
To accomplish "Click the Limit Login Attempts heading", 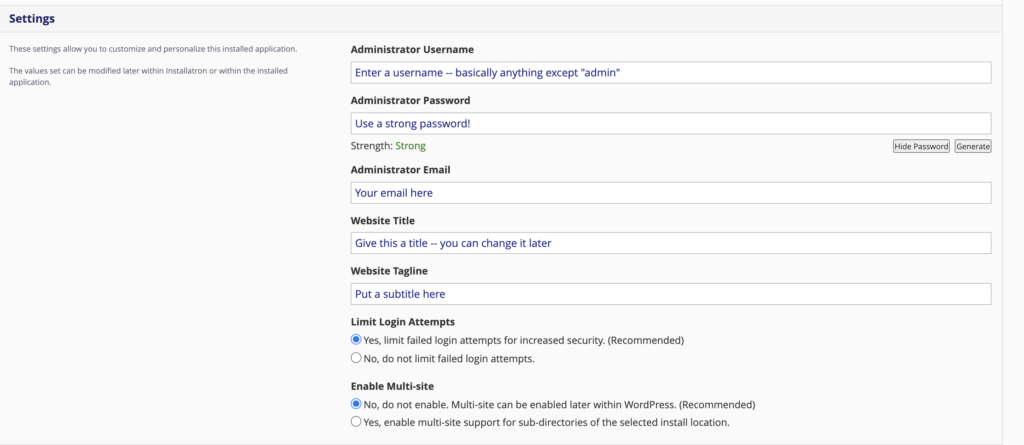I will click(x=403, y=321).
